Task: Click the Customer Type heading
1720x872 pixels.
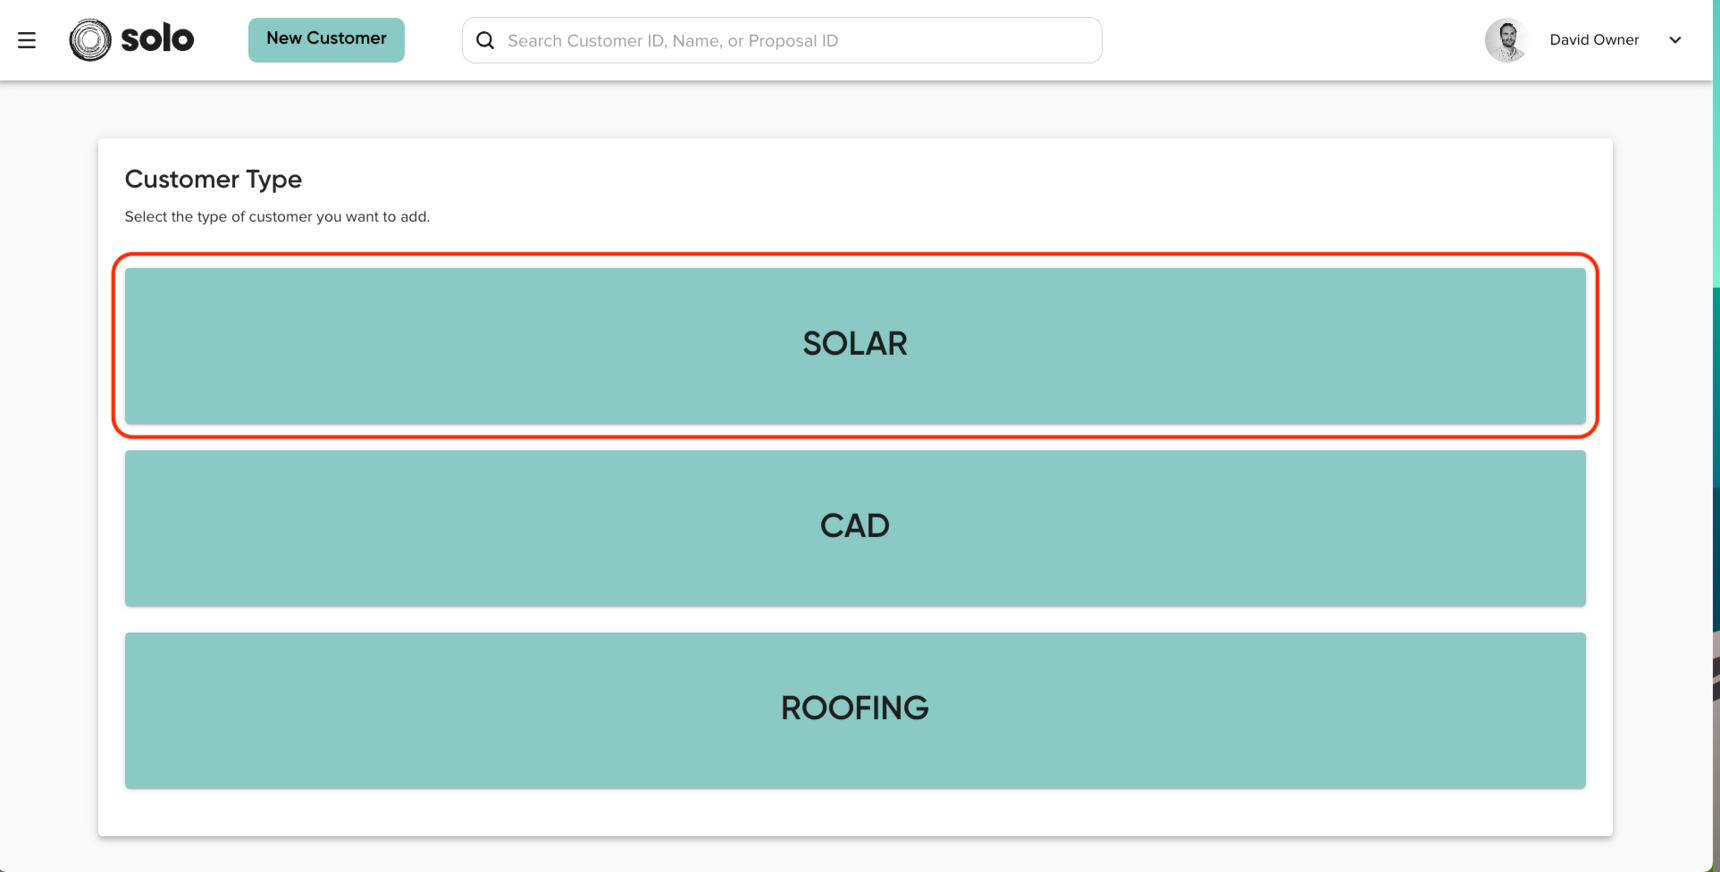Action: (213, 179)
